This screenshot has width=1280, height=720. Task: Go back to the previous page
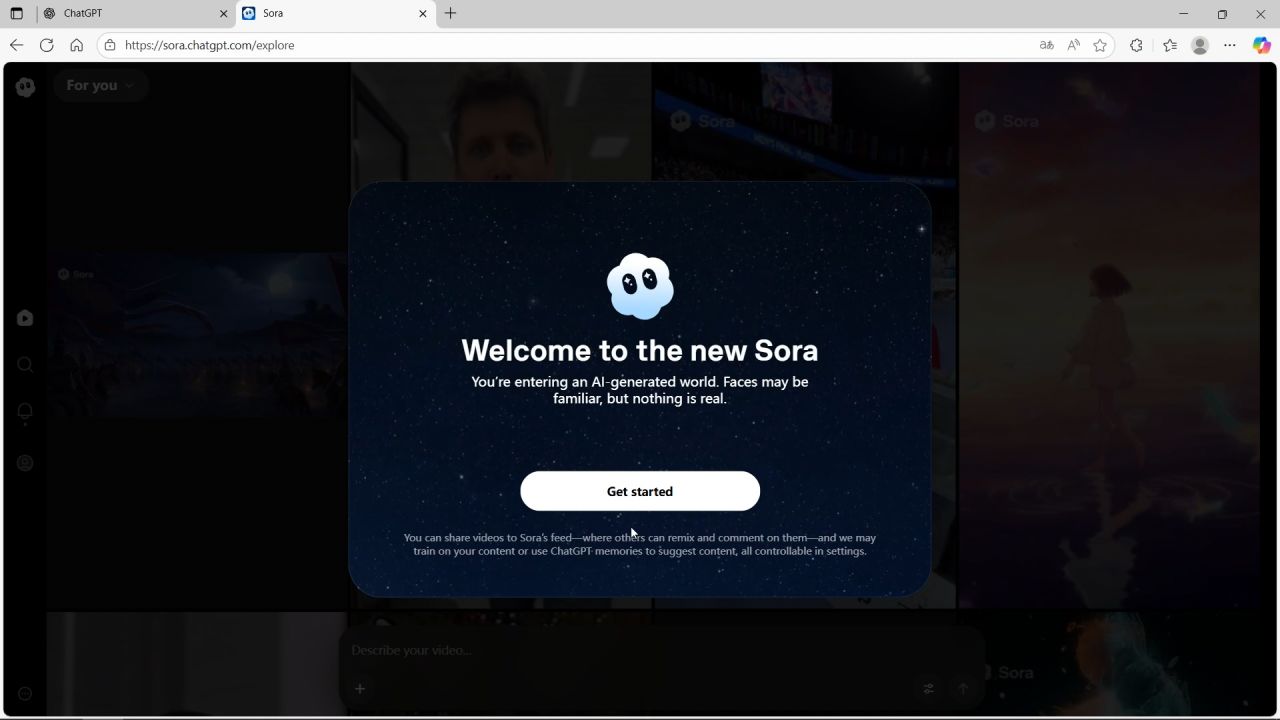[16, 45]
